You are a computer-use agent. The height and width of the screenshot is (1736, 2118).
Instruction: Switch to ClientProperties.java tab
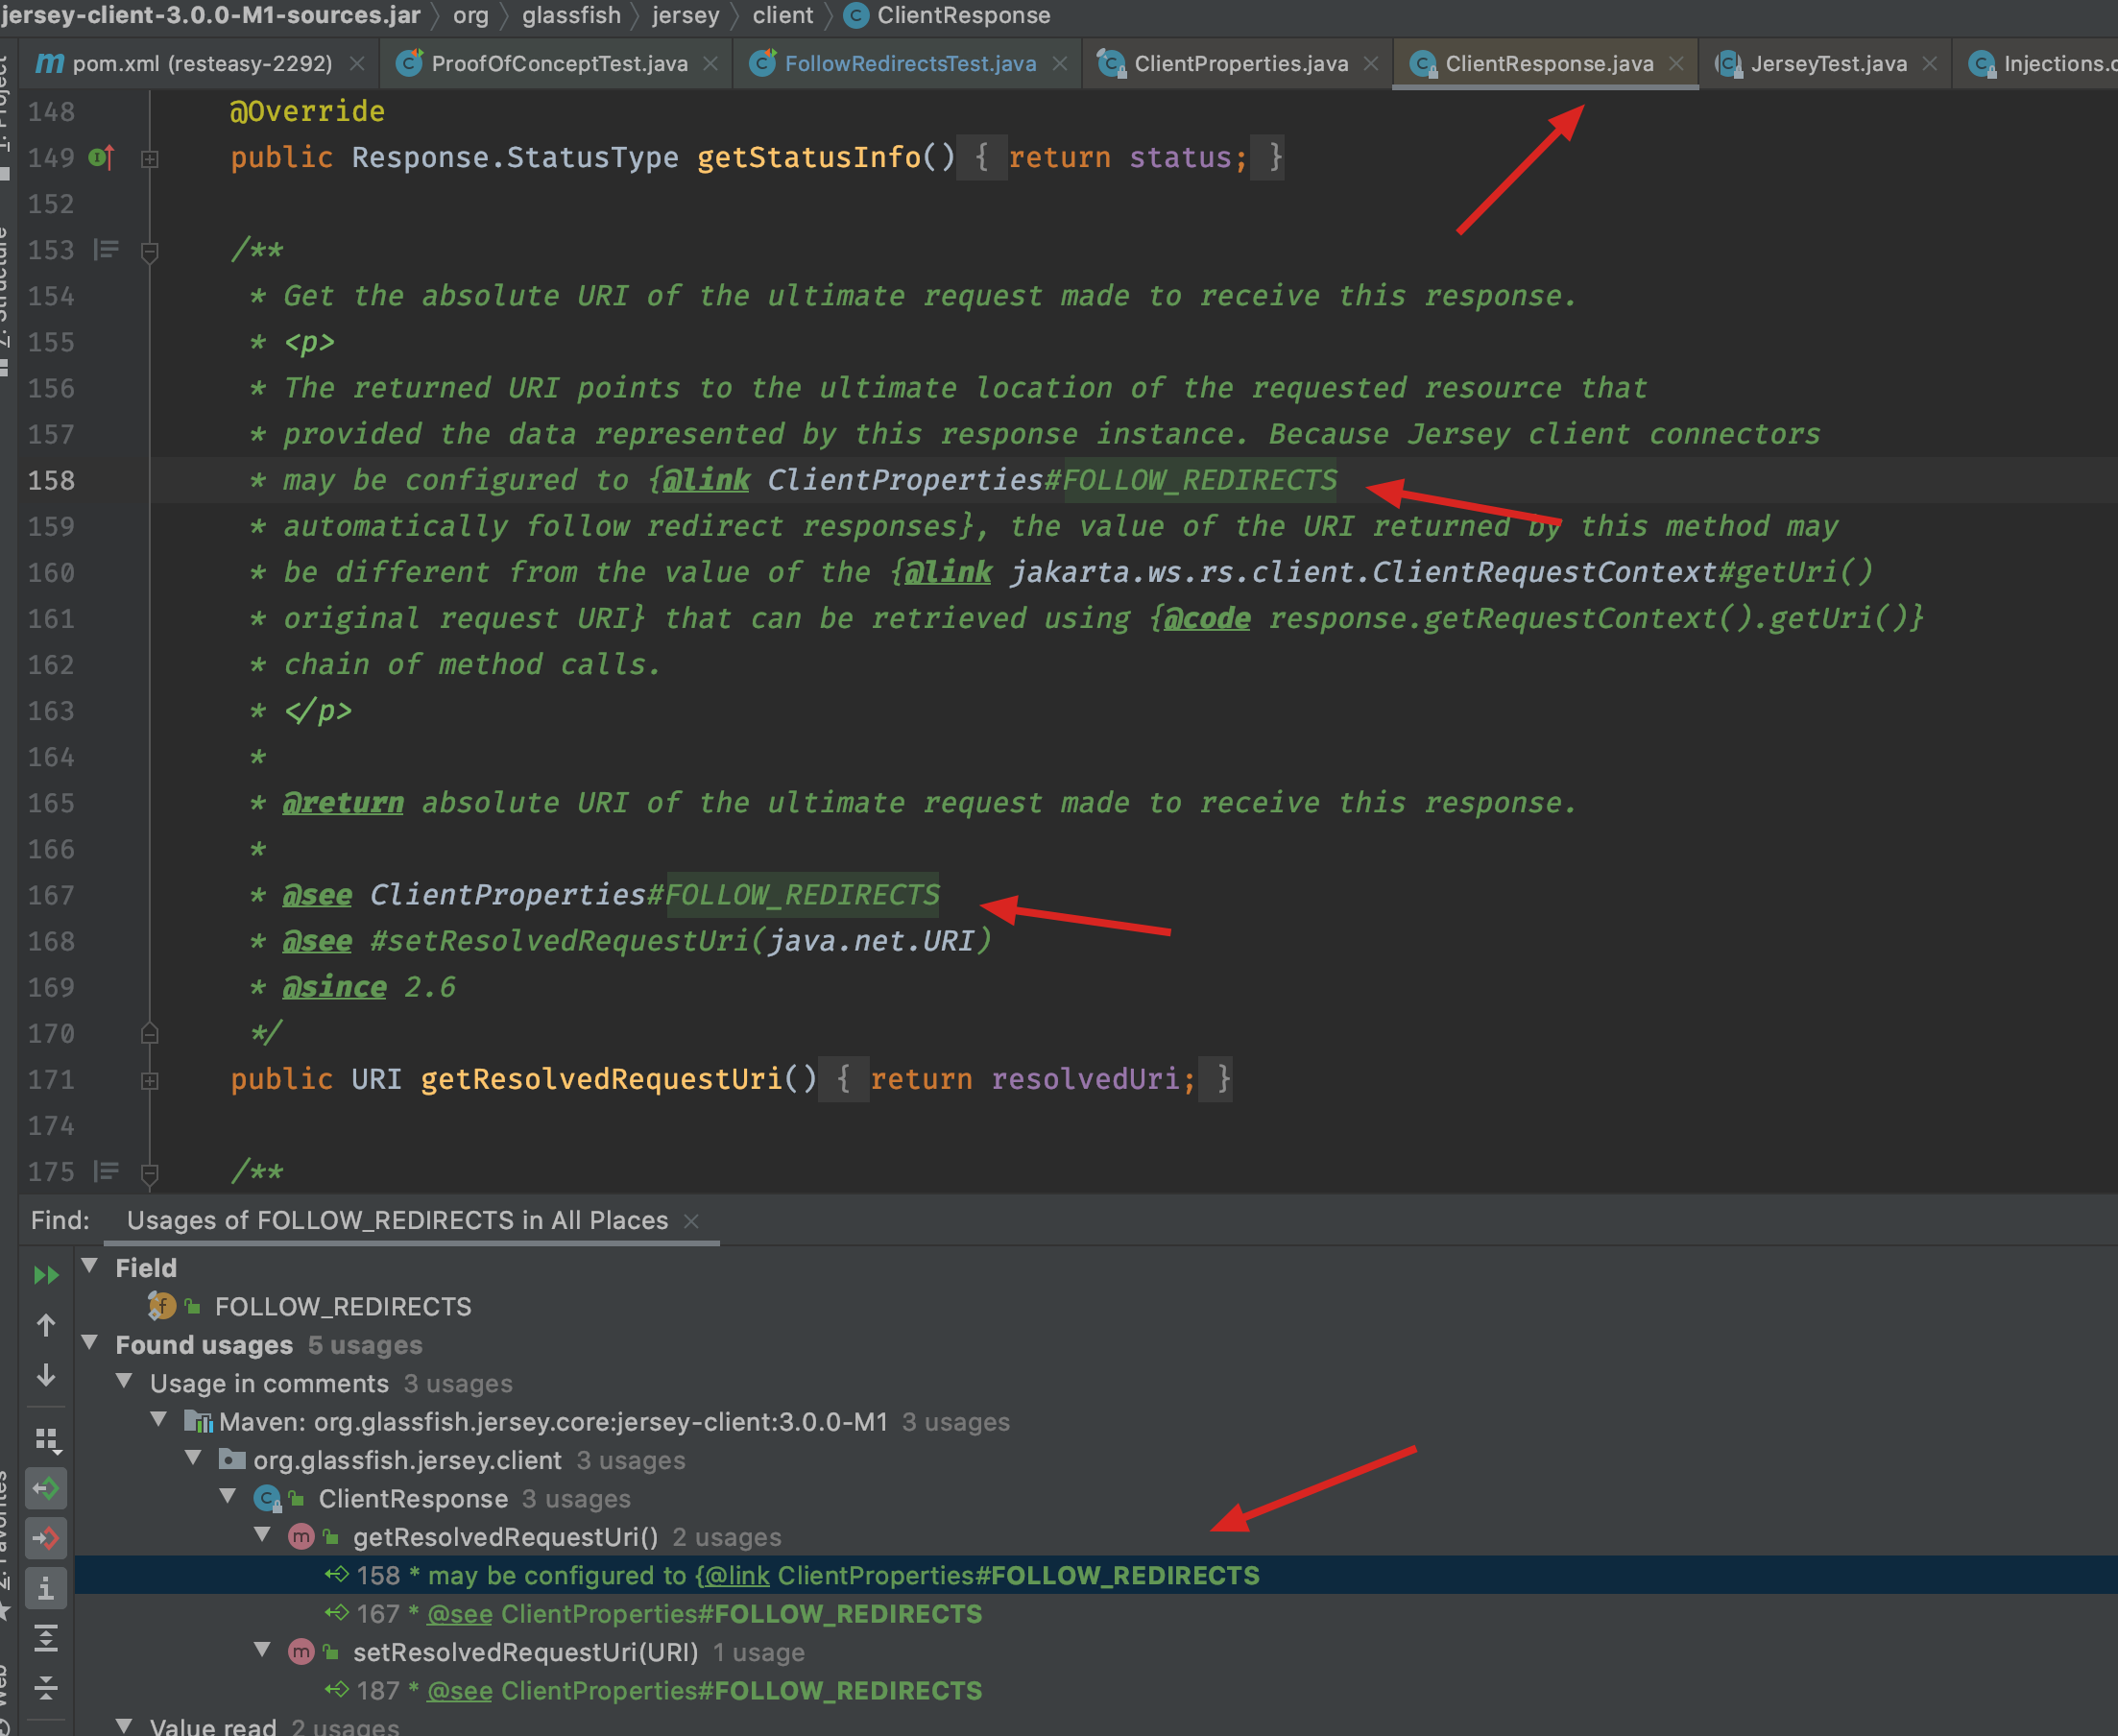[1240, 64]
